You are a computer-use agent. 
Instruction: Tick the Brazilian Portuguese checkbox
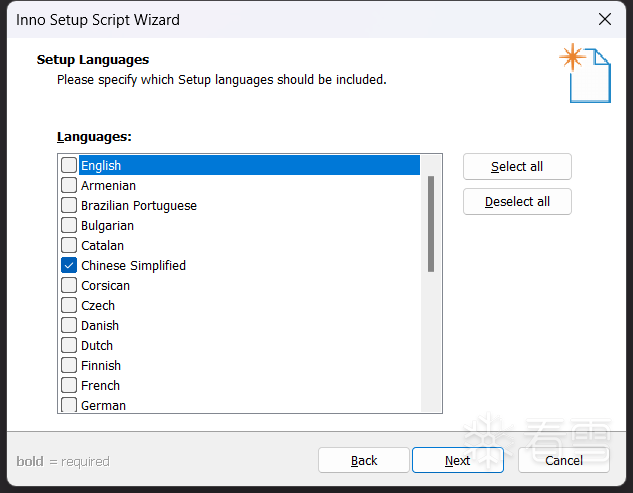[x=69, y=205]
